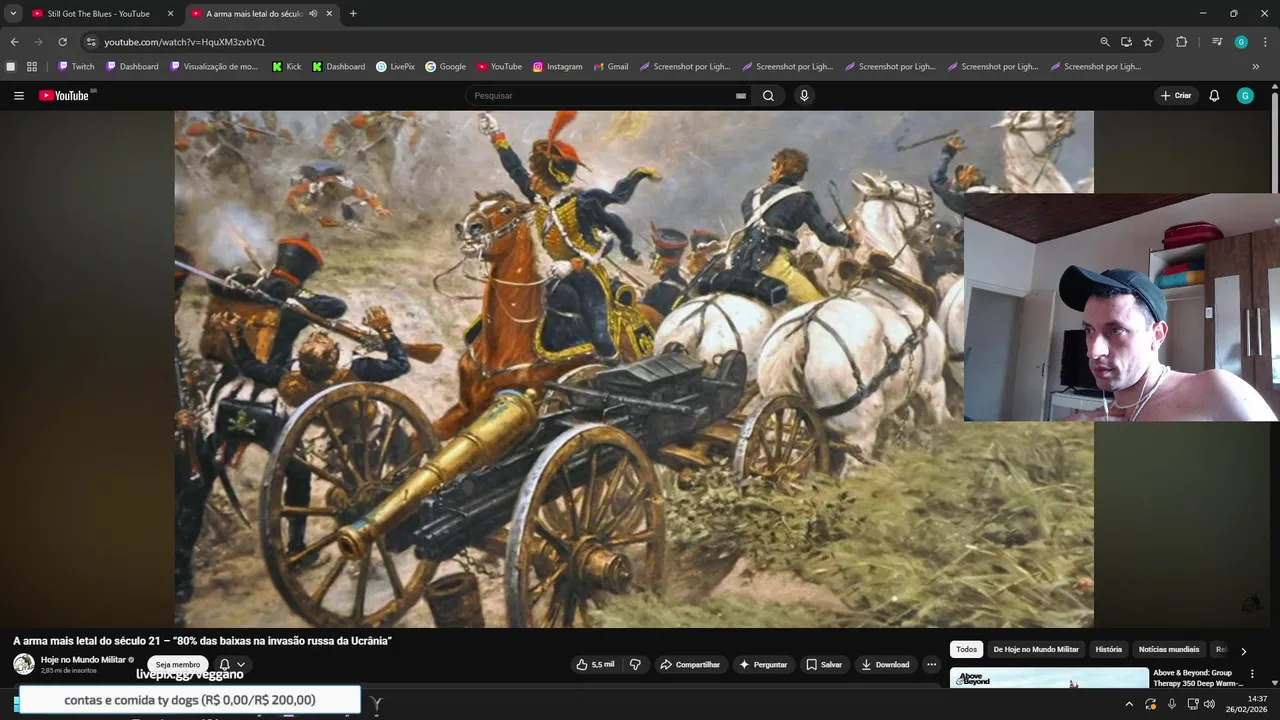1280x720 pixels.
Task: Open the apps grid in bookmarks bar
Action: tap(32, 67)
